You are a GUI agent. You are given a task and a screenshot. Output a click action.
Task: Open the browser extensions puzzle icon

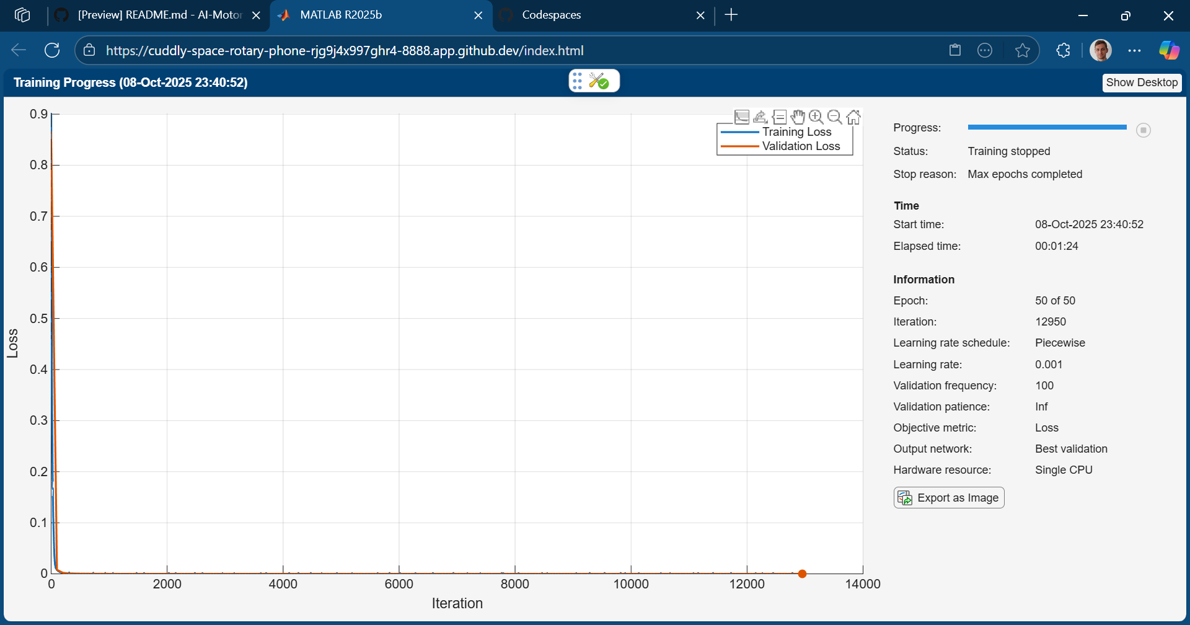1063,50
